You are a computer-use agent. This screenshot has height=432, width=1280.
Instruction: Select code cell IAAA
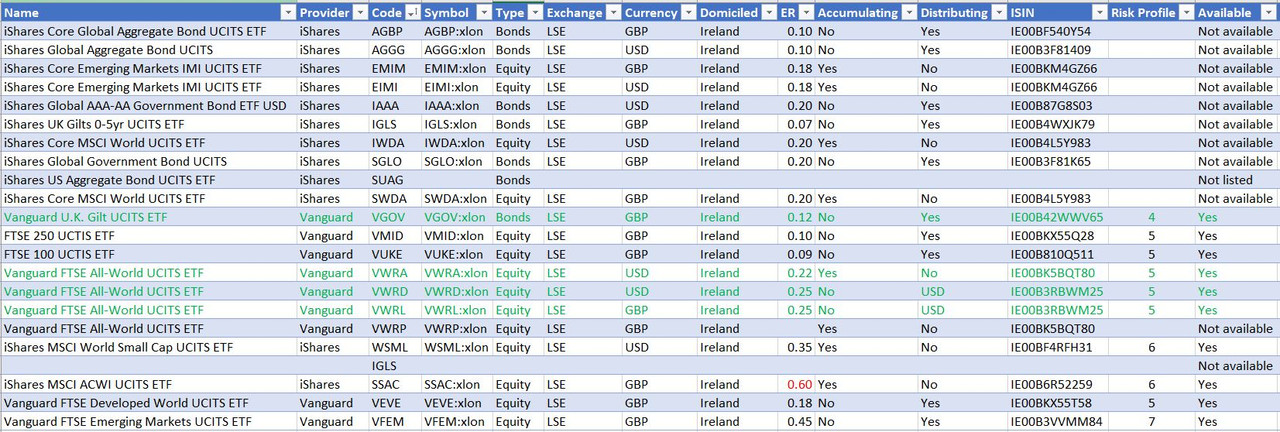[x=394, y=106]
